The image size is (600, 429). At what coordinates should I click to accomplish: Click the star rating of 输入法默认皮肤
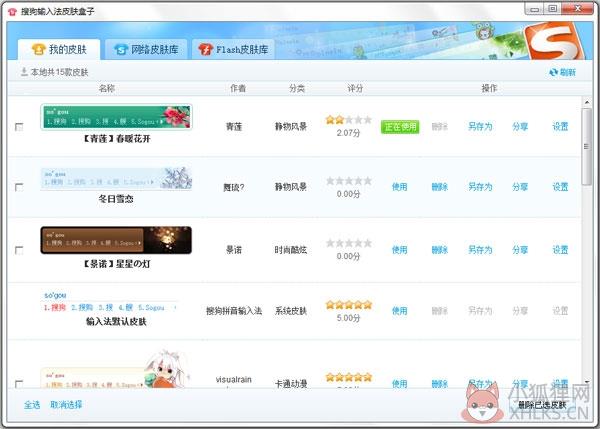tap(349, 305)
